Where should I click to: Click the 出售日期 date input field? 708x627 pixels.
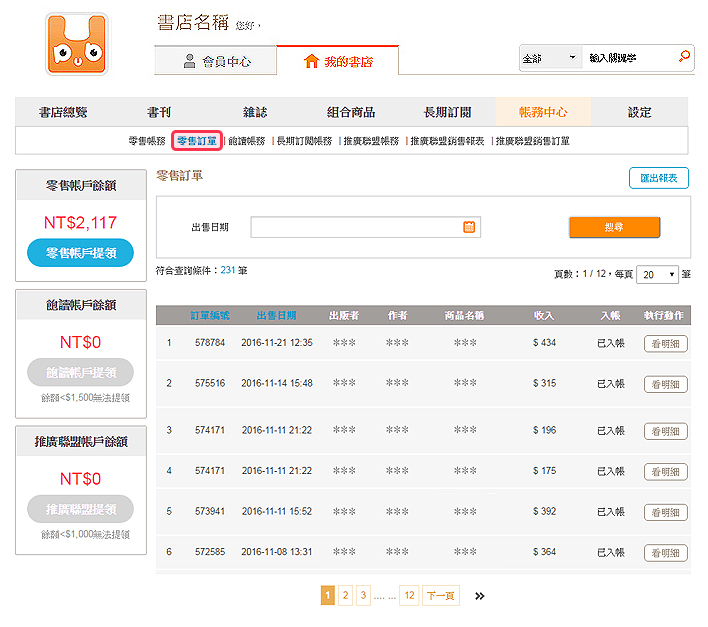pos(365,227)
